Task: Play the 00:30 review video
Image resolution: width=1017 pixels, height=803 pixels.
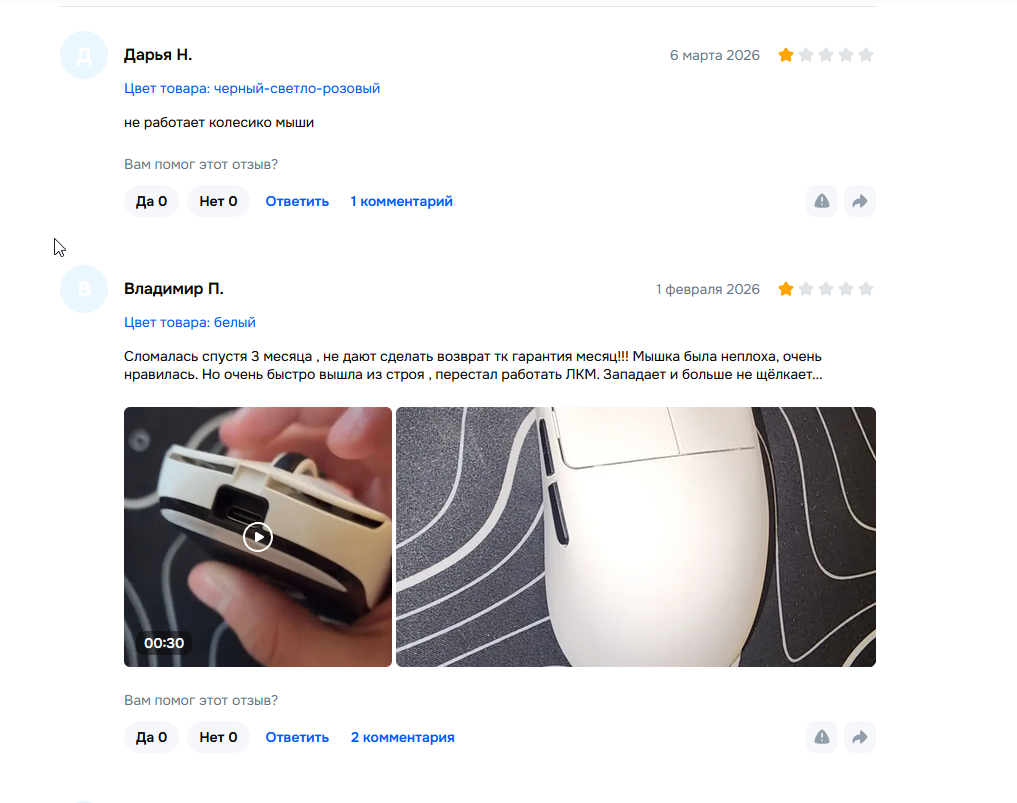Action: [257, 536]
